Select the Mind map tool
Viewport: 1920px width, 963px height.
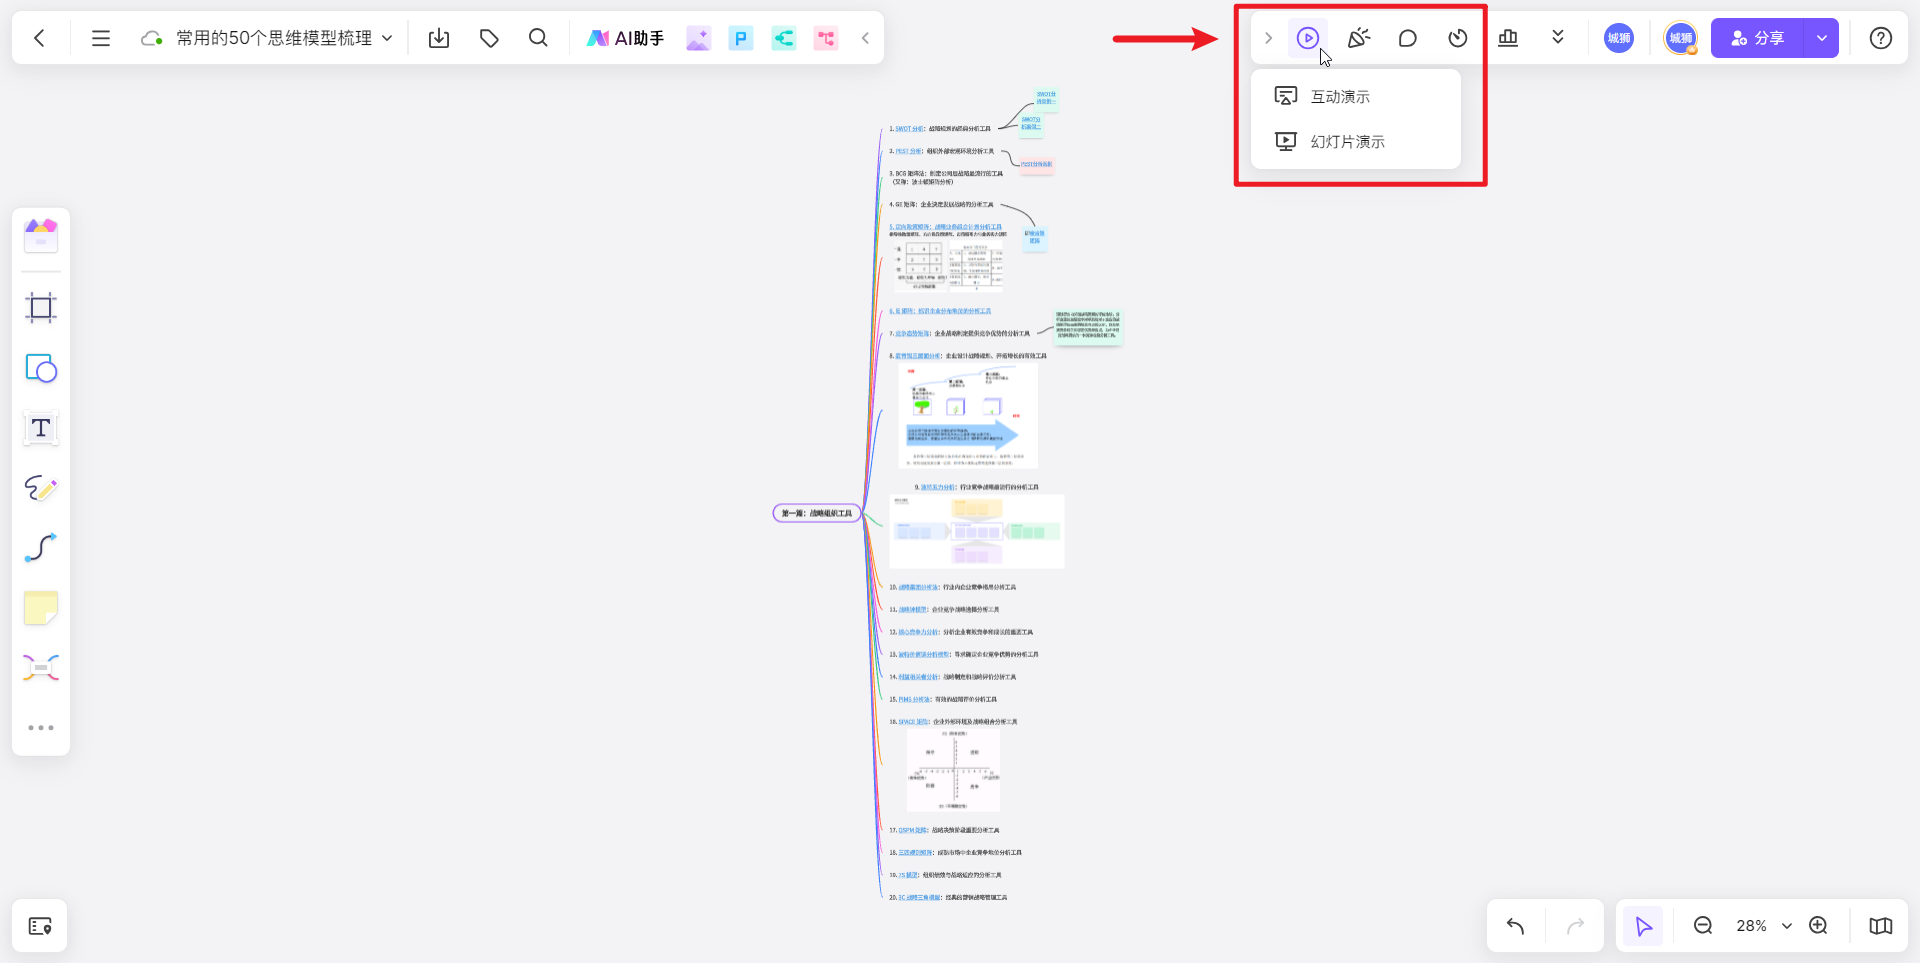41,668
